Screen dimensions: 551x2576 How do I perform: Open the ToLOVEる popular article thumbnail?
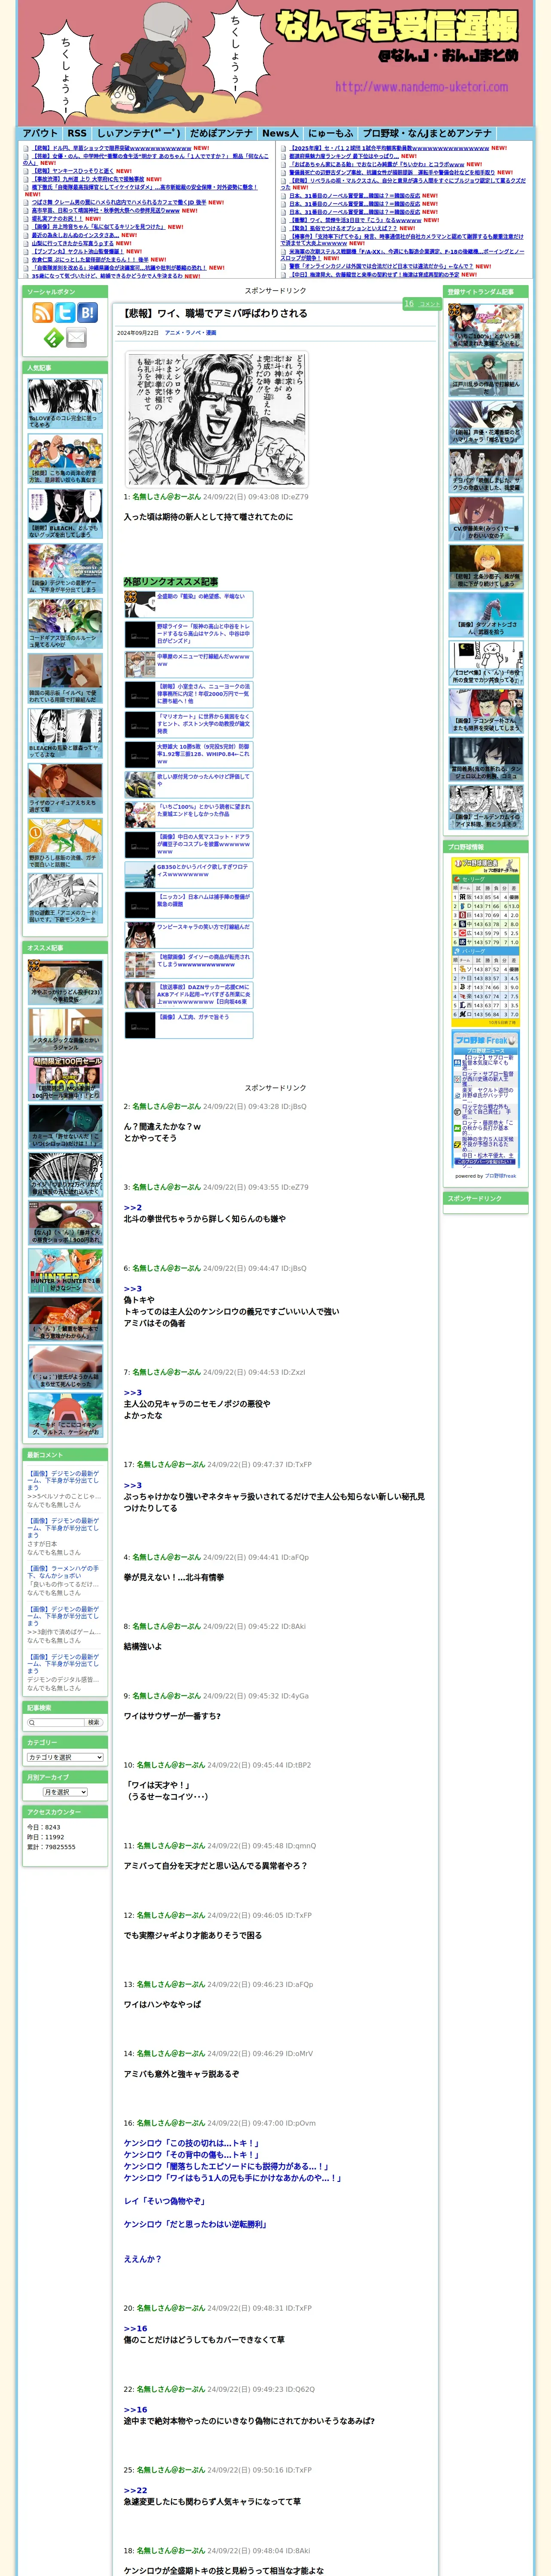click(x=65, y=405)
